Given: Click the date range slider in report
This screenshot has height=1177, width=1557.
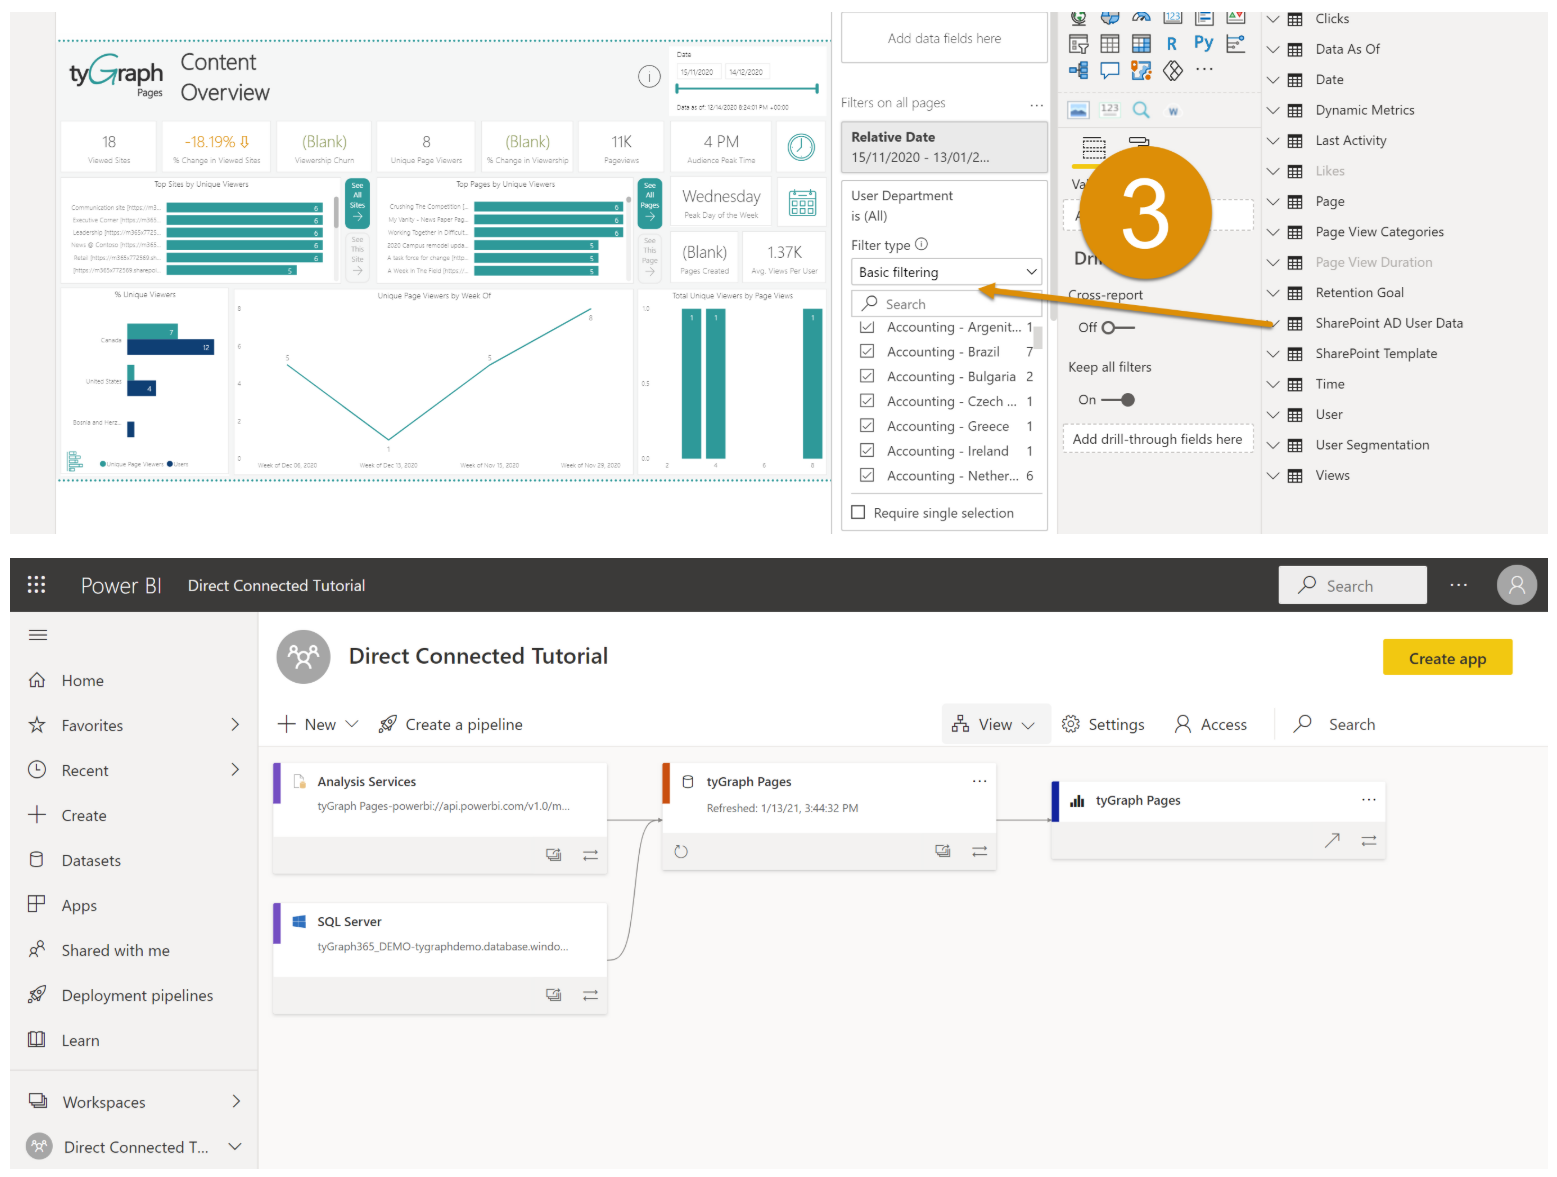Looking at the screenshot, I should [x=747, y=89].
